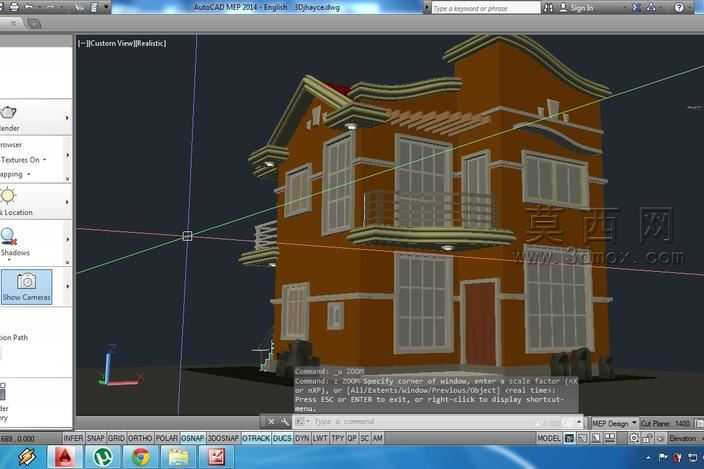
Task: Click the Shadows icon in the ribbon
Action: 8,237
